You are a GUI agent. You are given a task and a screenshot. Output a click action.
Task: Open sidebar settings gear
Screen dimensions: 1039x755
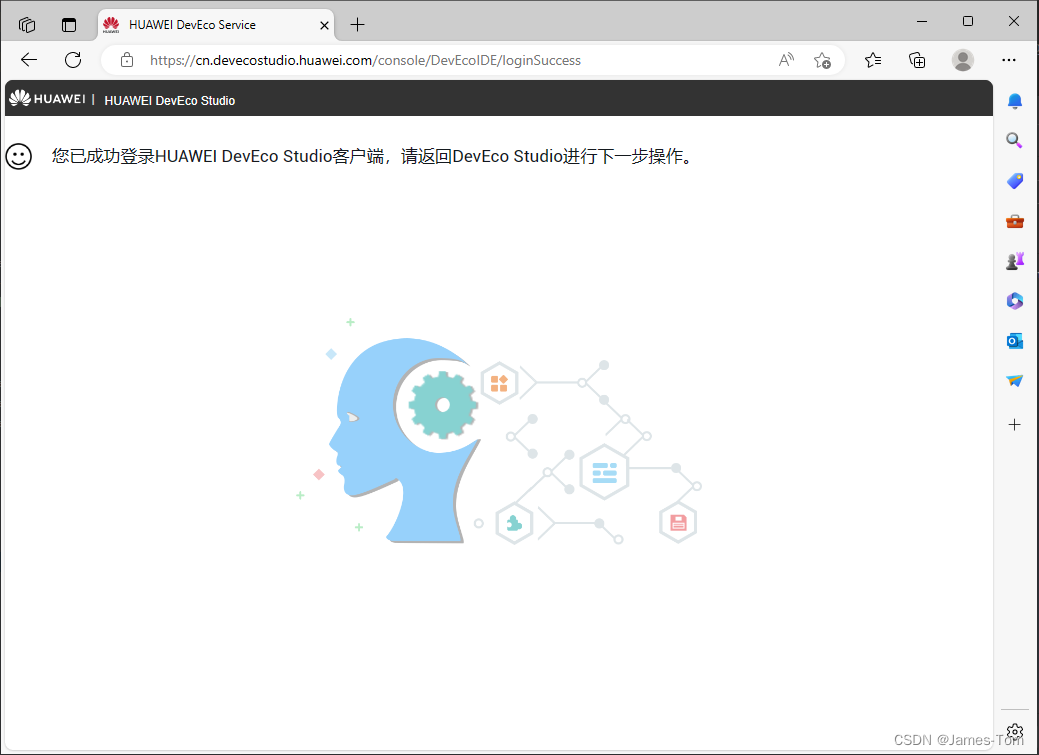point(1014,732)
